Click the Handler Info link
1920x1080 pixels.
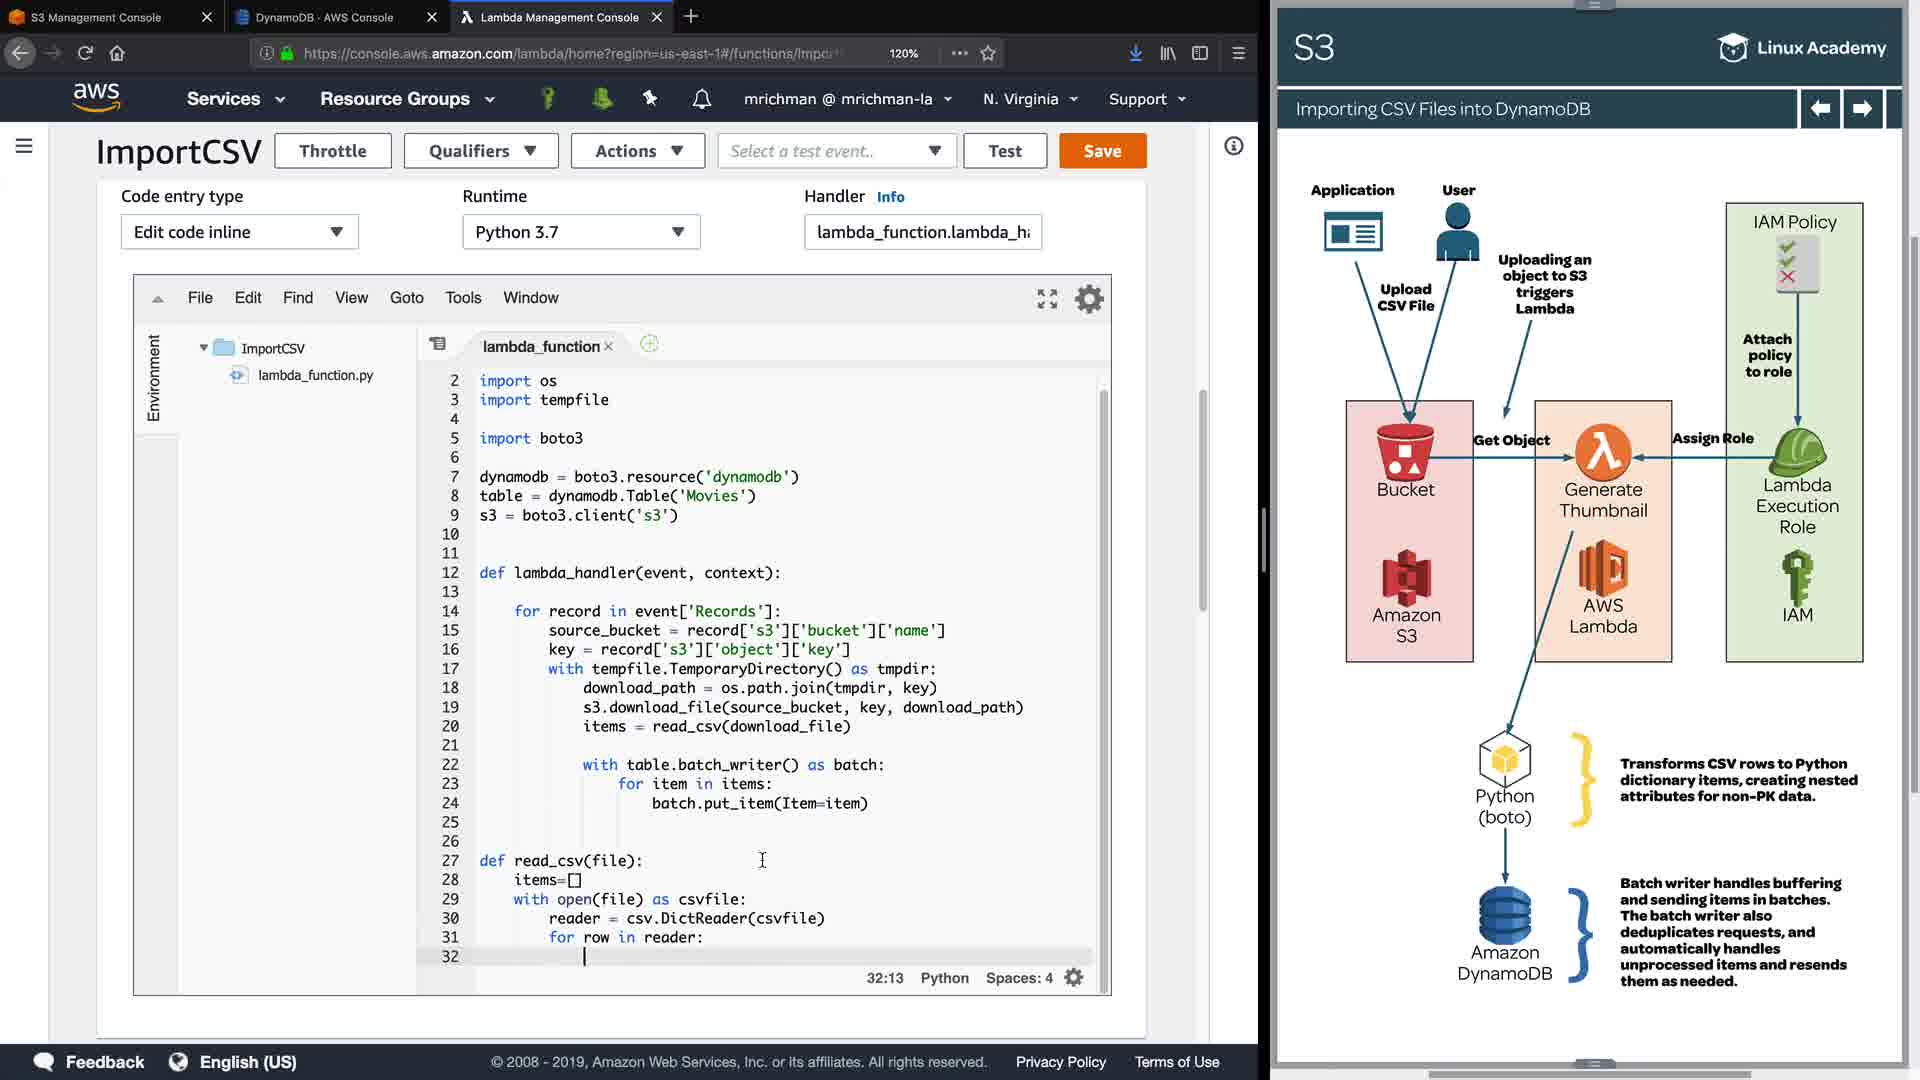890,197
